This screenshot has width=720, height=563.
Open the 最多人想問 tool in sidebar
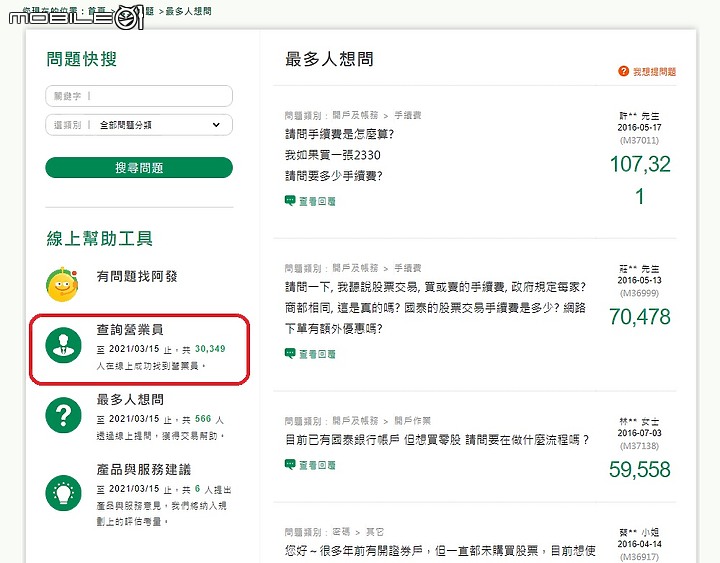[x=130, y=399]
